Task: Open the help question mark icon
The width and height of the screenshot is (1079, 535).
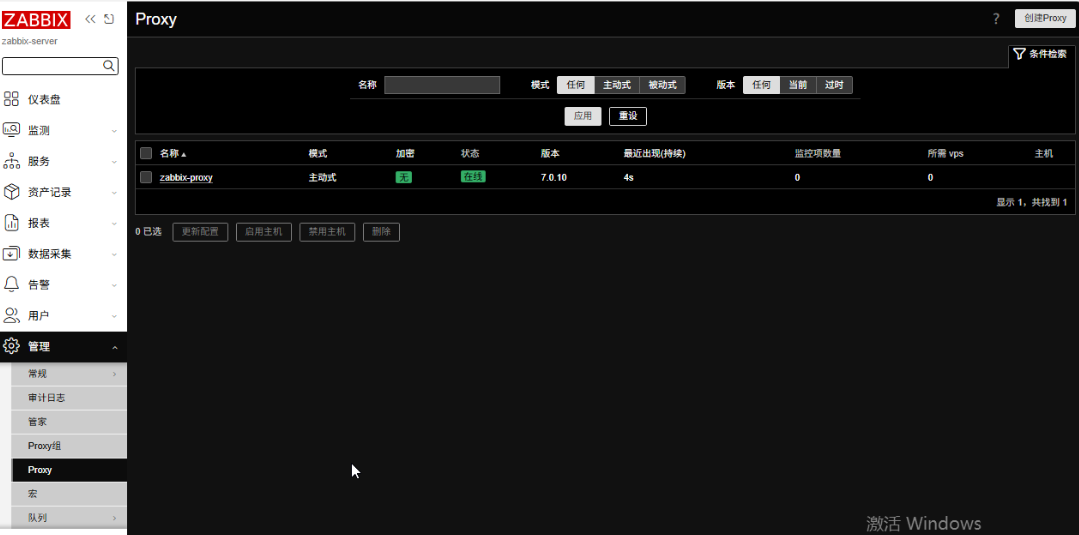Action: tap(996, 19)
